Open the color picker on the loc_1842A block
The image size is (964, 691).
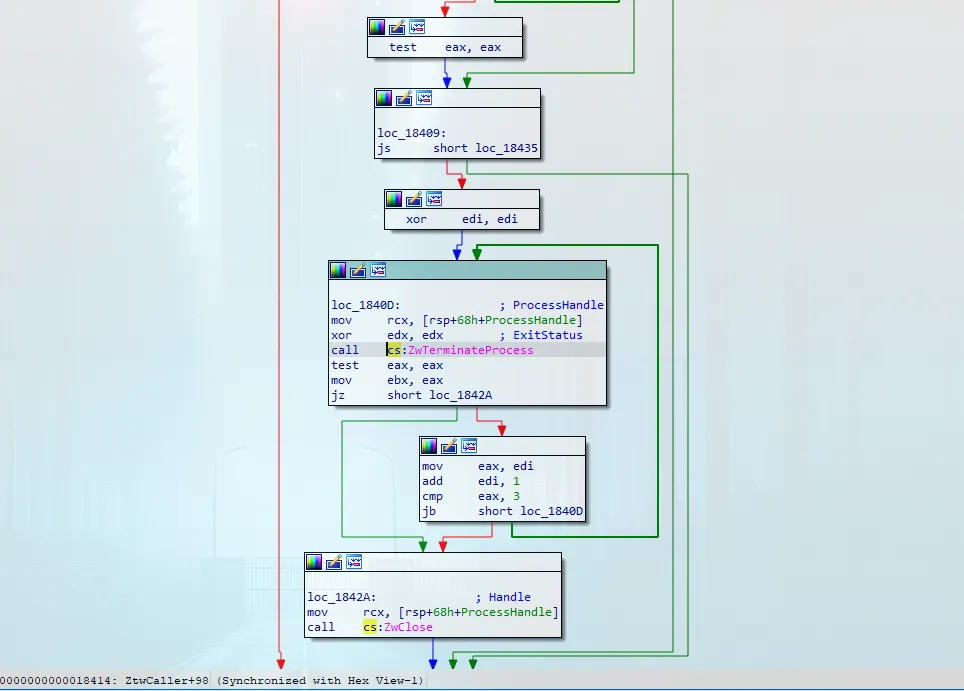(x=314, y=562)
